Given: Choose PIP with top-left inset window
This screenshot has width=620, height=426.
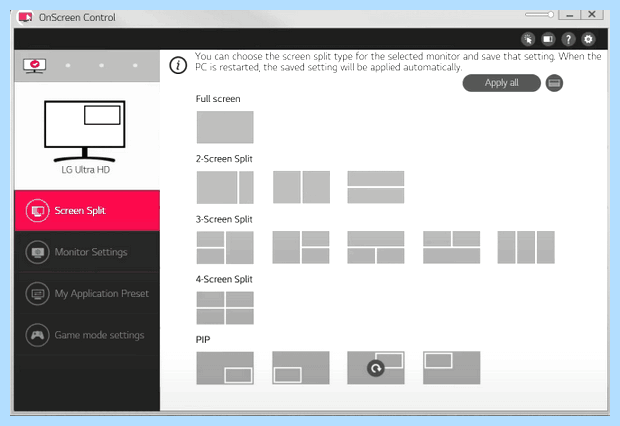Looking at the screenshot, I should point(451,368).
